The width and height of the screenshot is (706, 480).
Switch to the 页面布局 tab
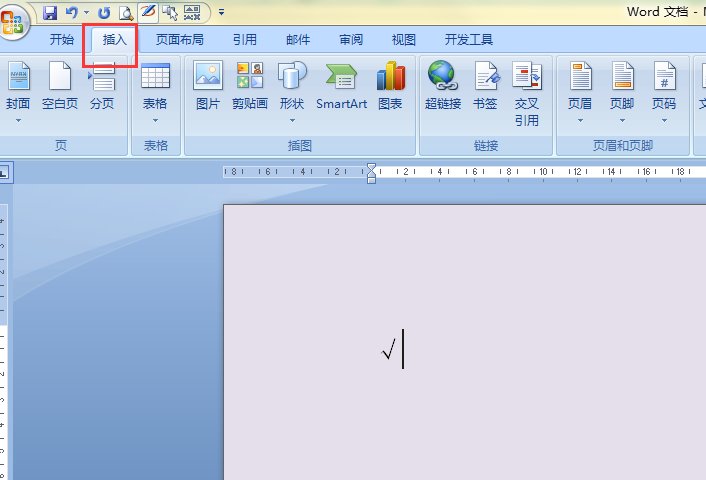(x=180, y=40)
